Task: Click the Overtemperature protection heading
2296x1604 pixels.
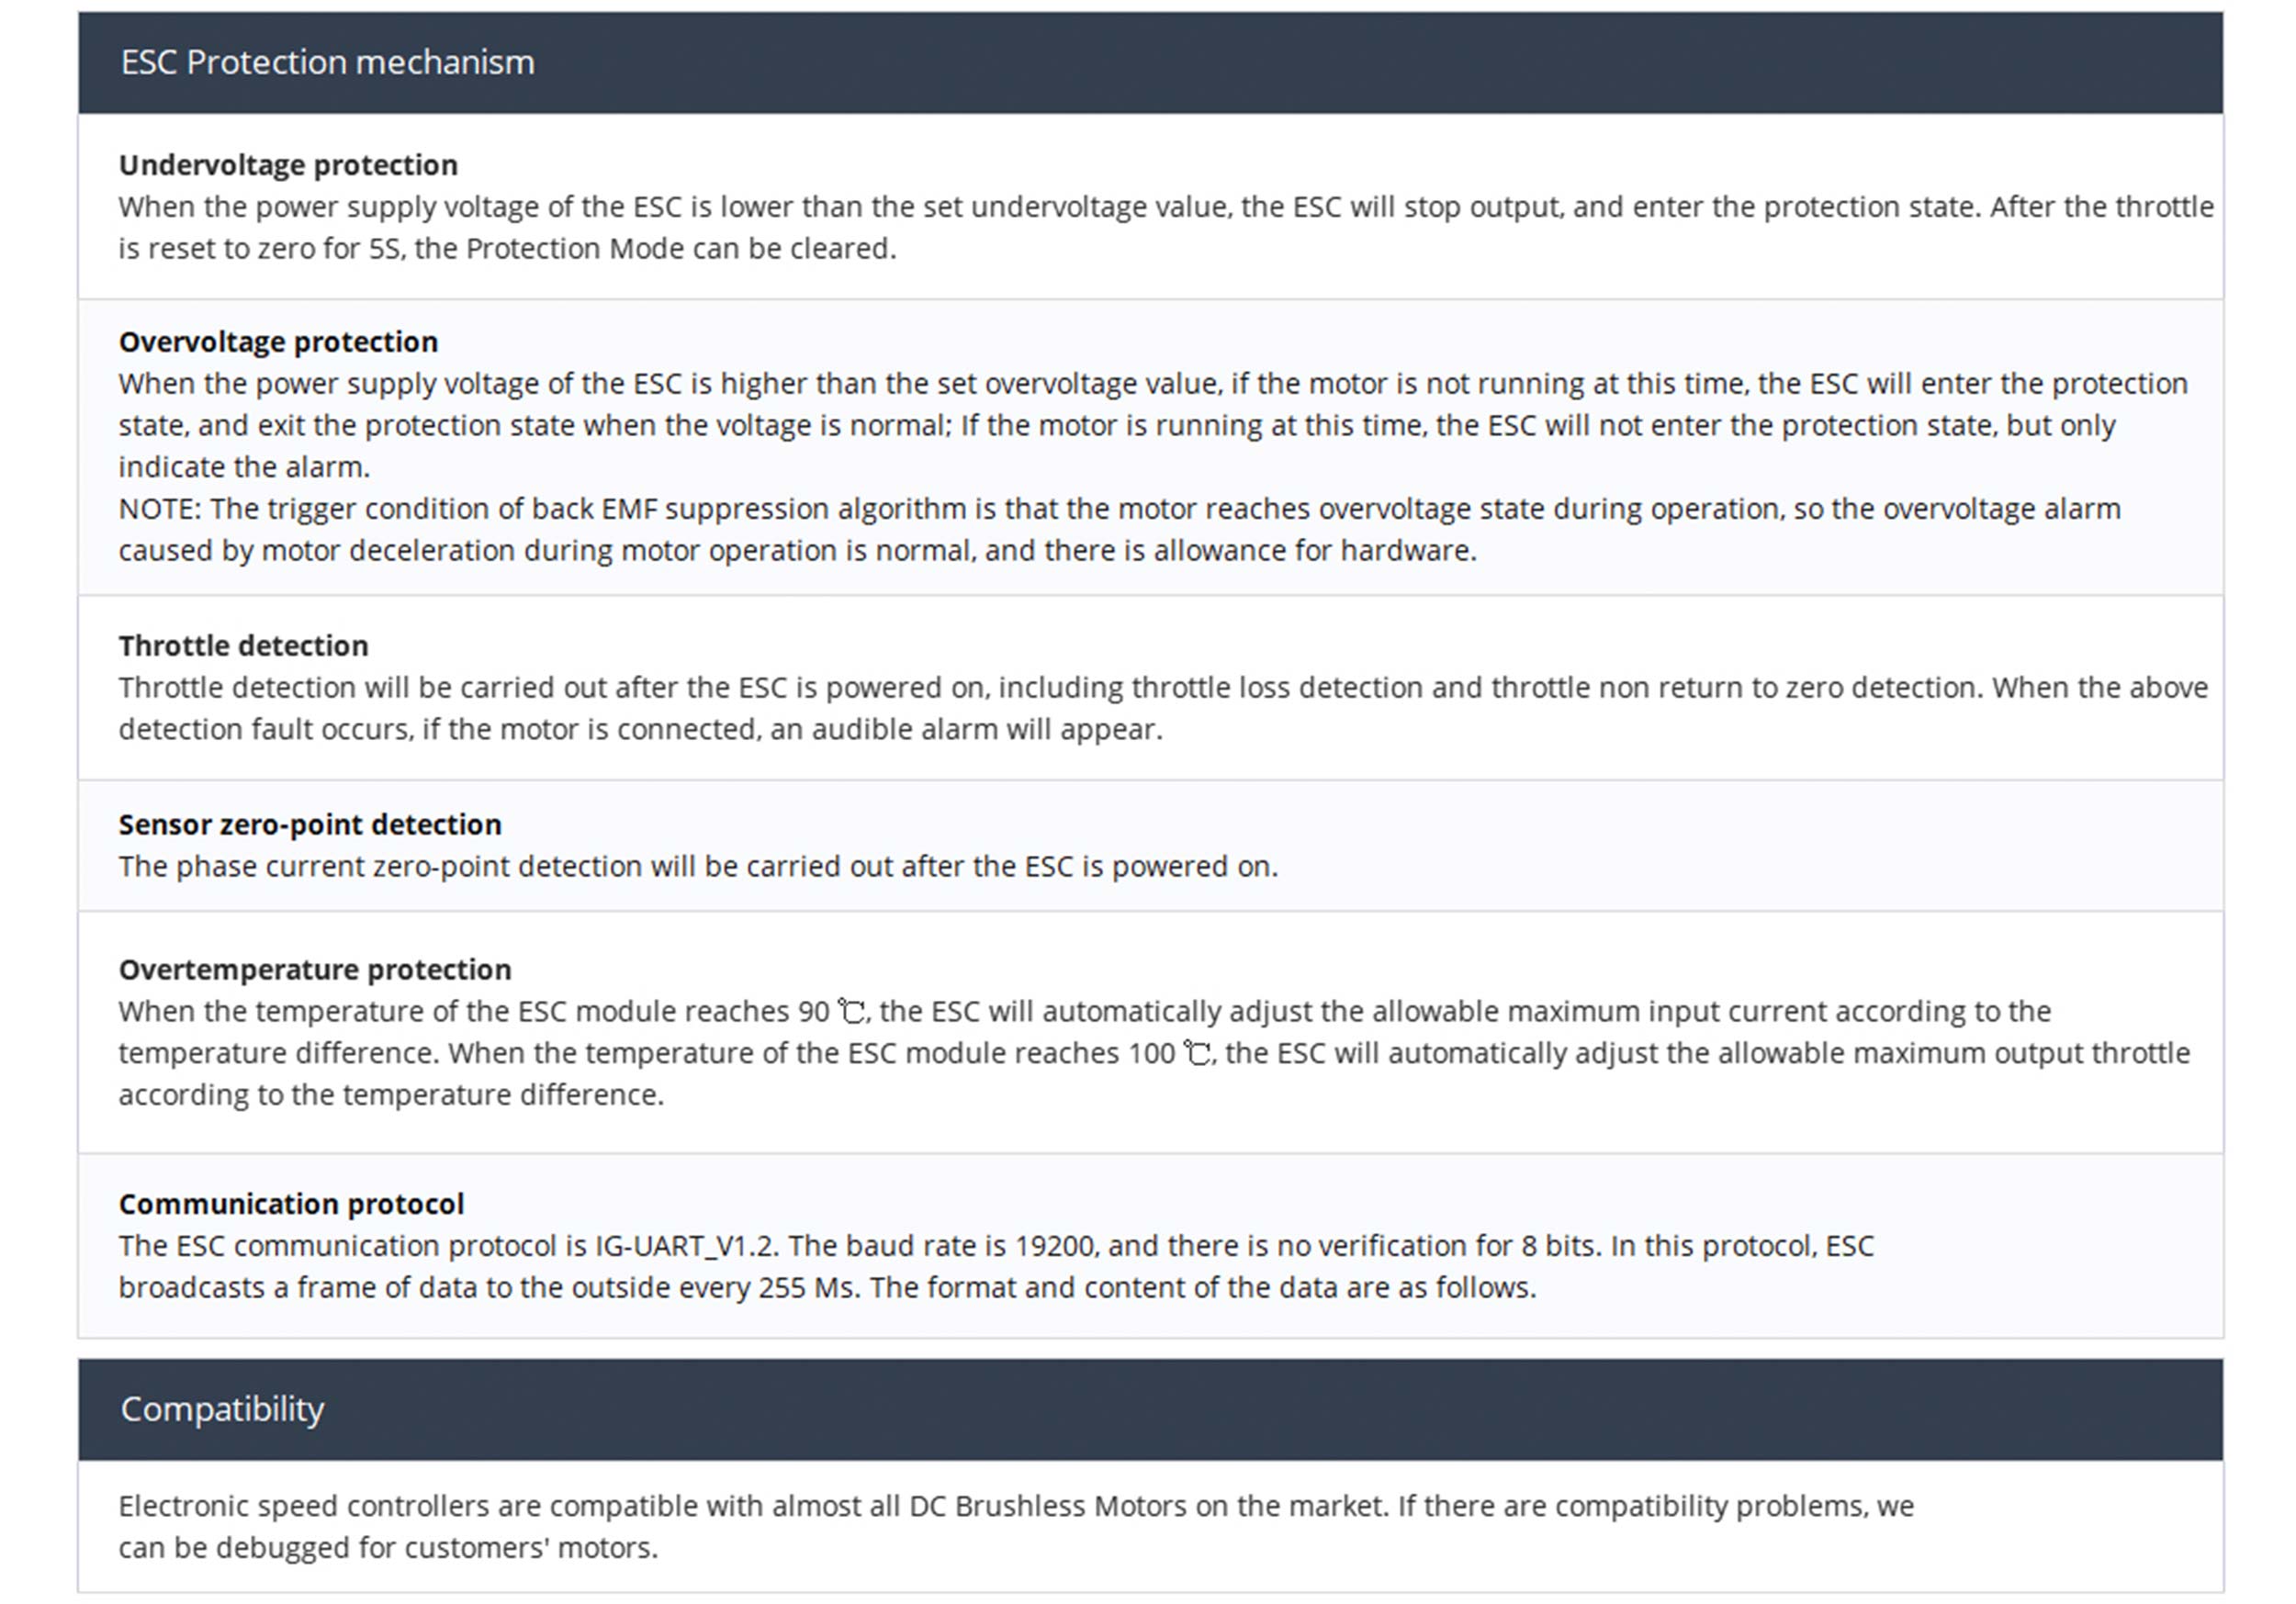Action: tap(315, 970)
